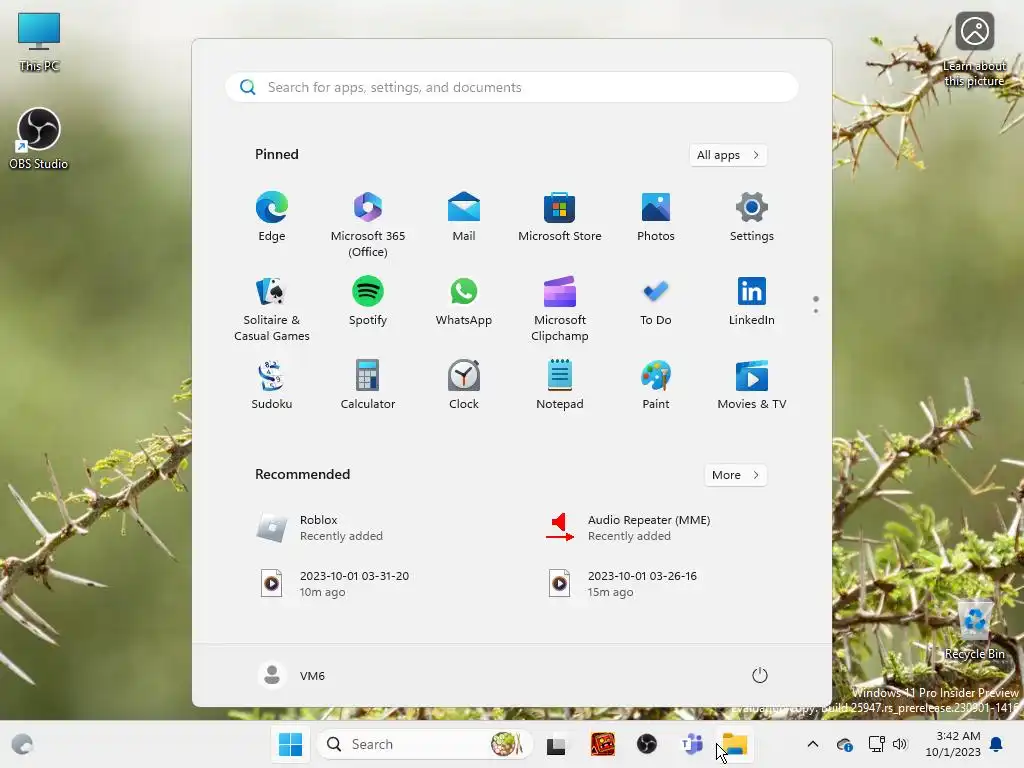The image size is (1024, 768).
Task: Click the taskbar Search box
Action: (424, 744)
